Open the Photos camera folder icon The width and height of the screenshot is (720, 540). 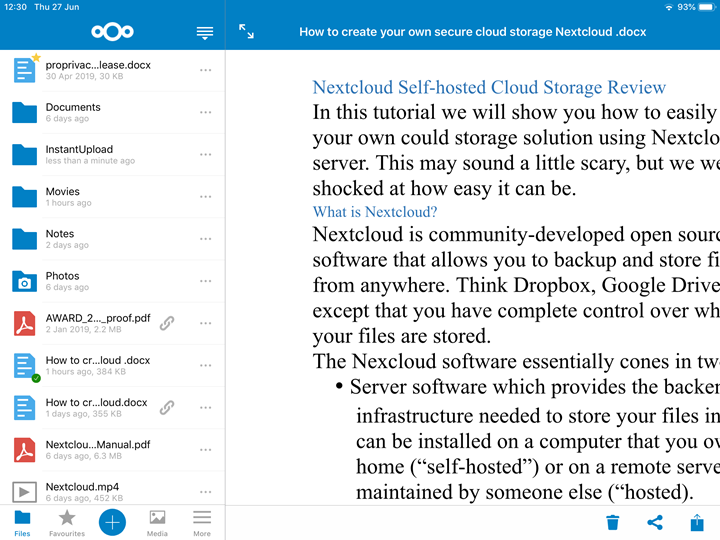point(24,281)
